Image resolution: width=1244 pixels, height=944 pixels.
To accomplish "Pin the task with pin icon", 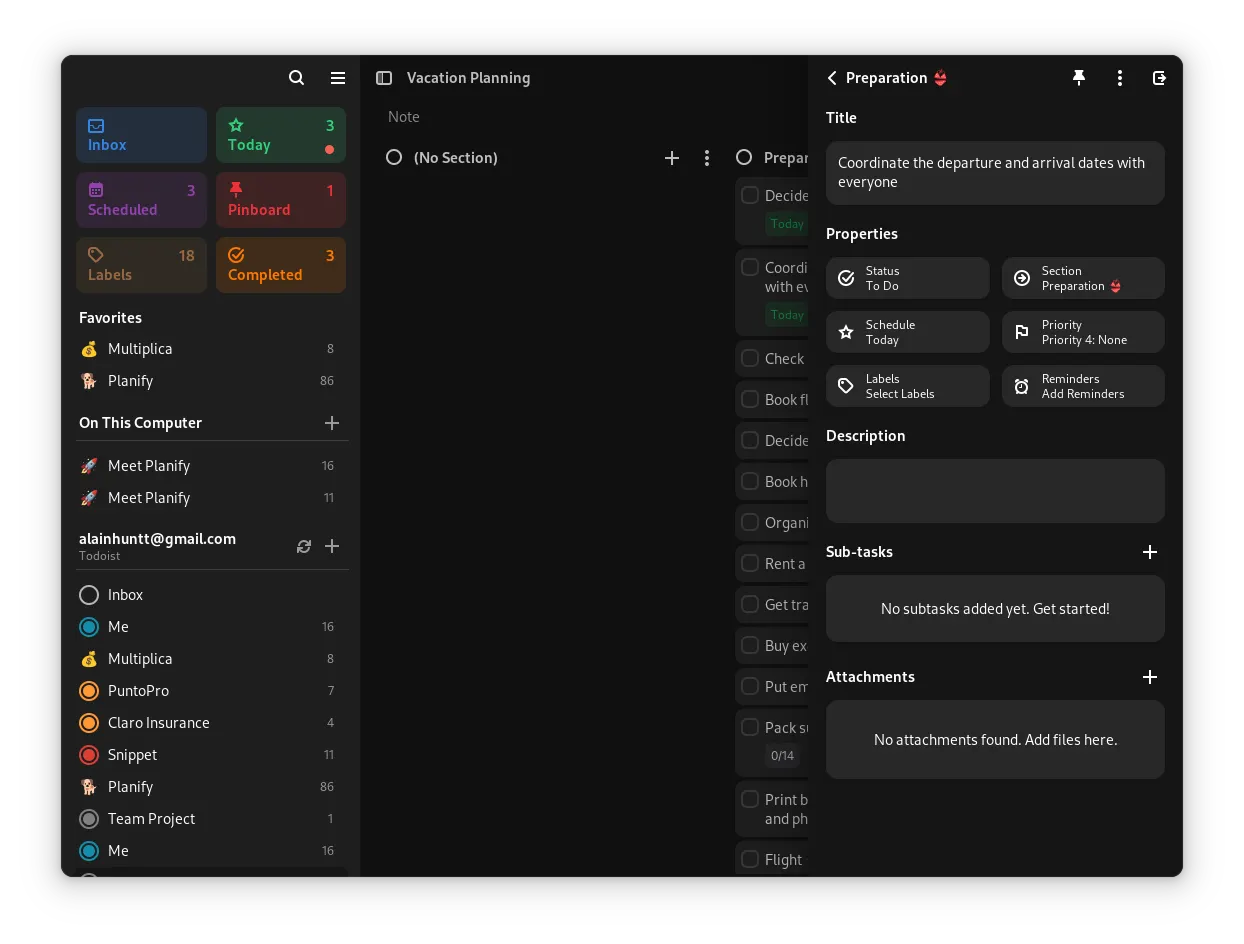I will click(1079, 78).
